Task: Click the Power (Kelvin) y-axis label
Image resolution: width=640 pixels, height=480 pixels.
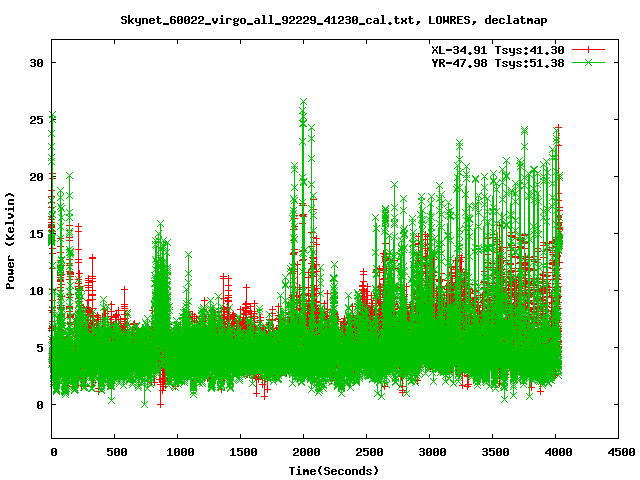Action: pyautogui.click(x=10, y=241)
